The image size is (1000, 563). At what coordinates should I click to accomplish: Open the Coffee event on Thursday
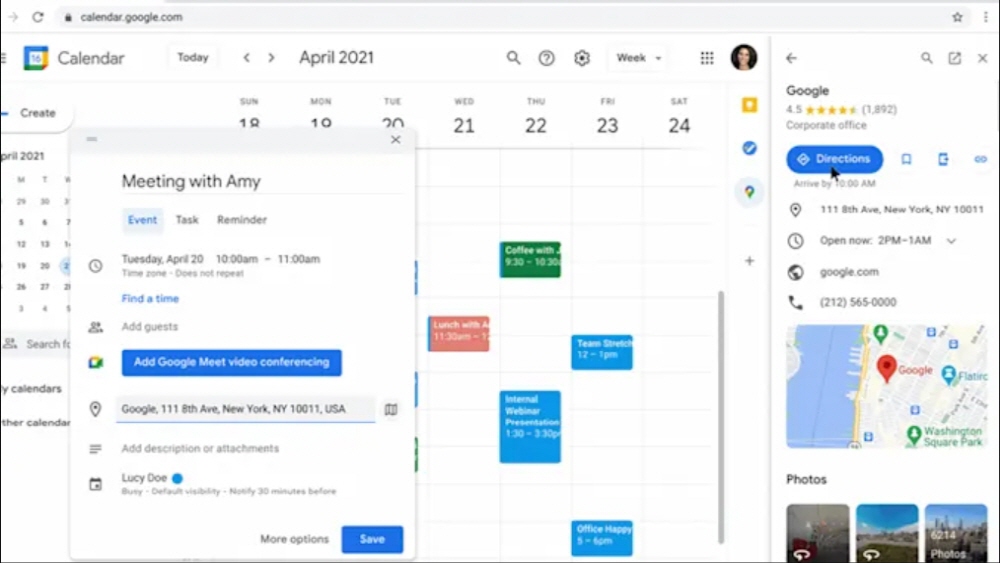530,260
